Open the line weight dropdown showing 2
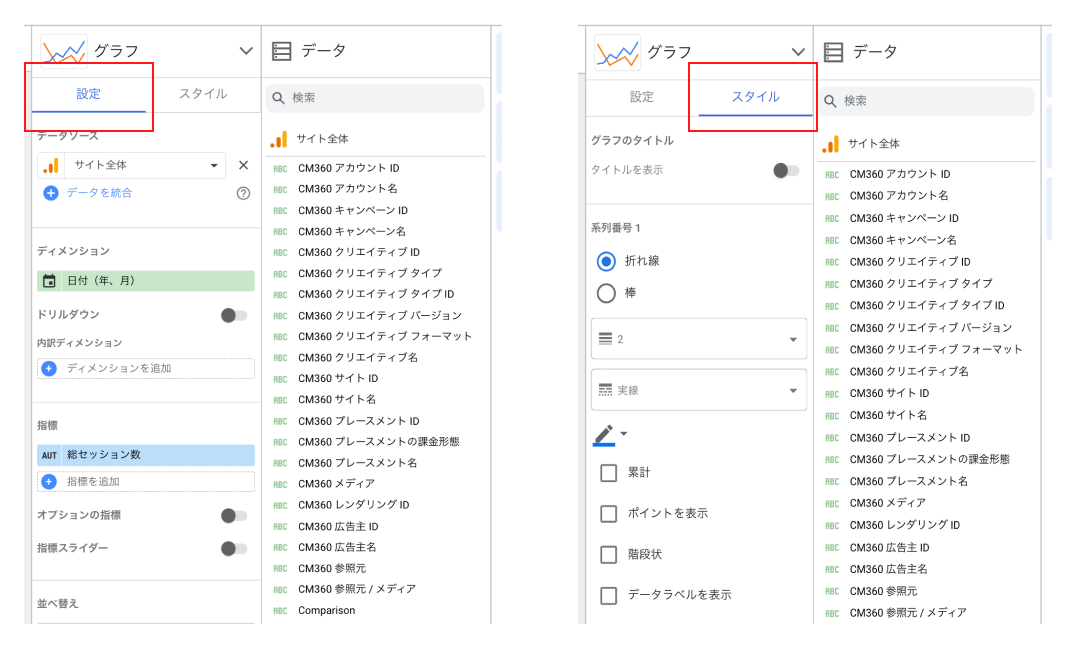The image size is (1076, 648). click(x=697, y=339)
